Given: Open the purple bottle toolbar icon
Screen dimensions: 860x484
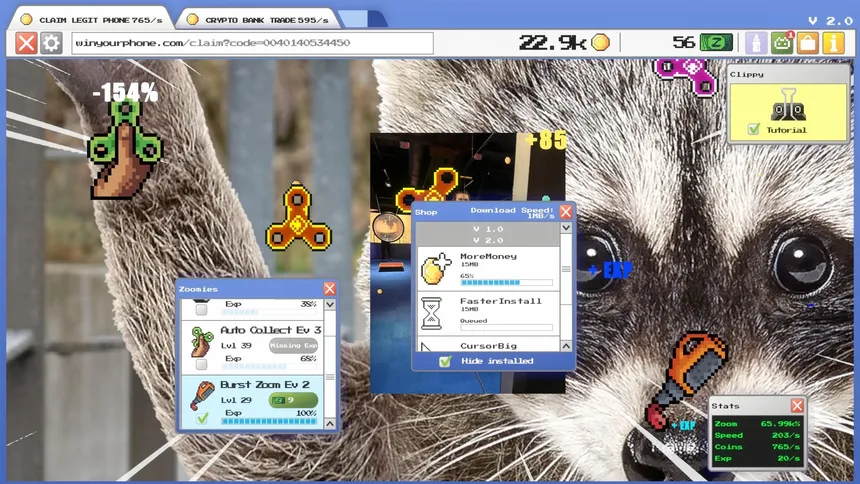Looking at the screenshot, I should 756,43.
